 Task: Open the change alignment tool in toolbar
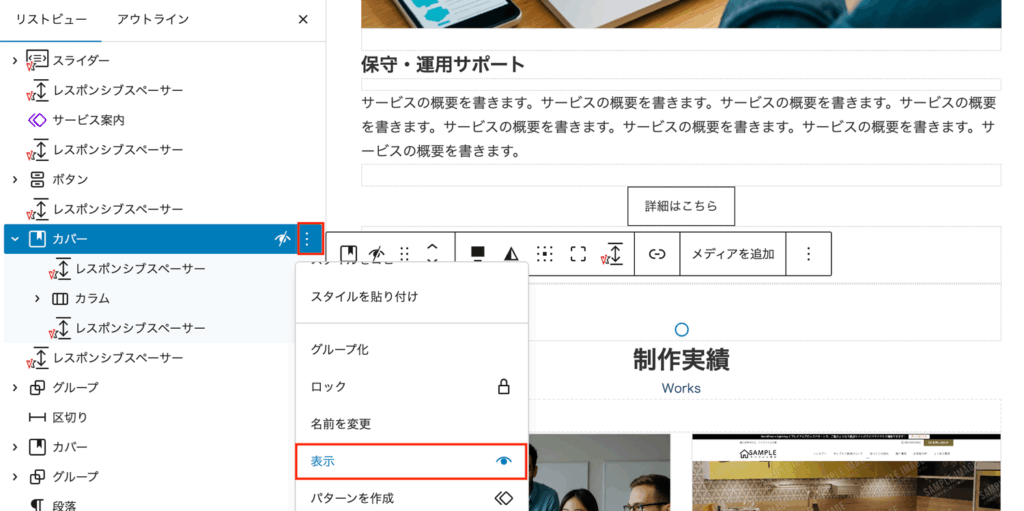pyautogui.click(x=478, y=254)
